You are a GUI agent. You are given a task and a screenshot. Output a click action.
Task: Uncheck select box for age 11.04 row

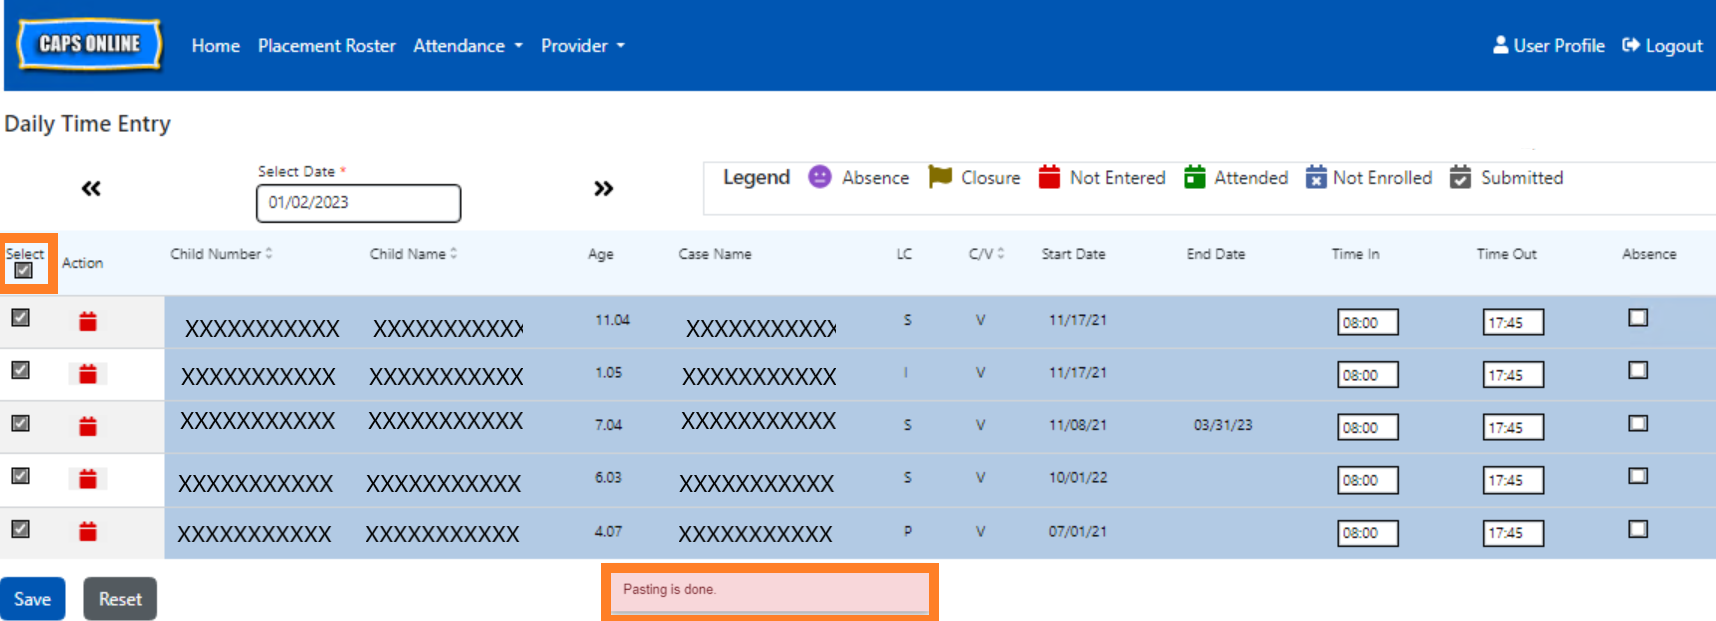click(x=20, y=317)
